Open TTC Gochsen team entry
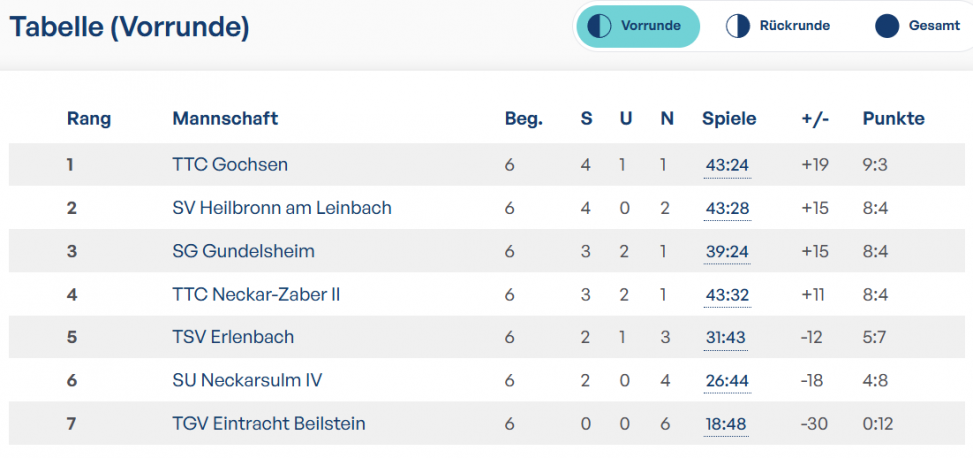 point(230,165)
